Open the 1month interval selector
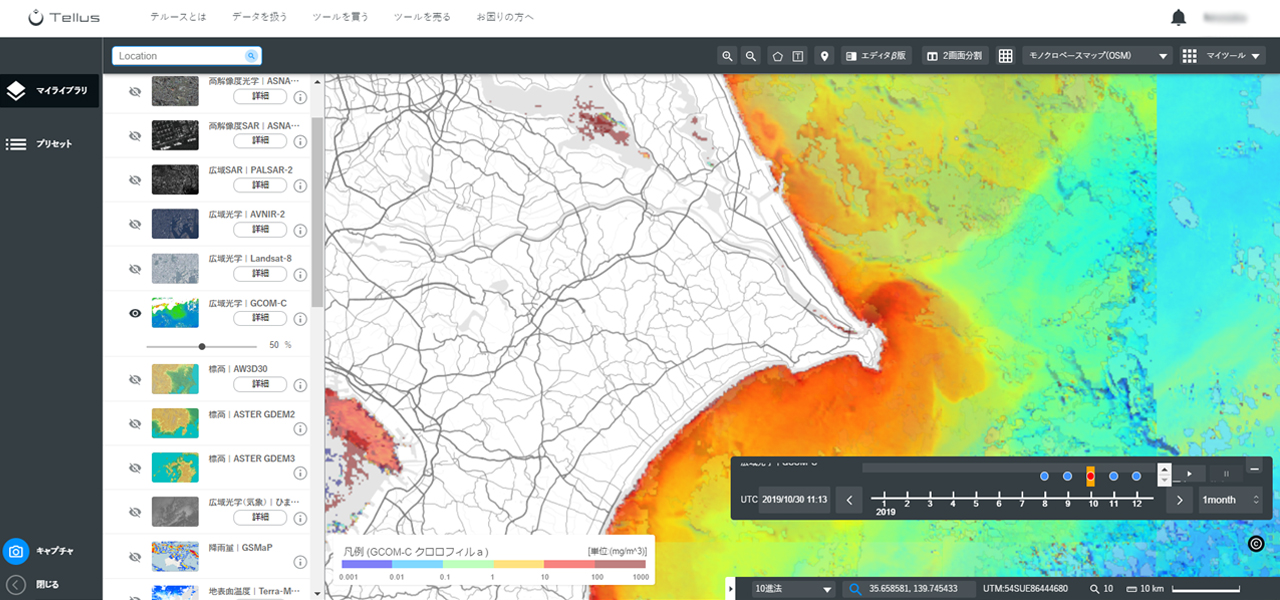 [1231, 500]
